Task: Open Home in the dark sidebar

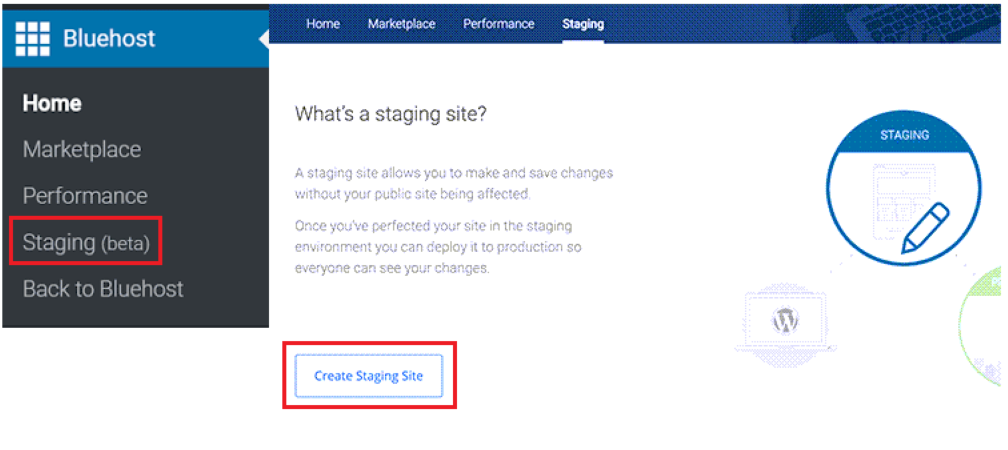Action: tap(52, 103)
